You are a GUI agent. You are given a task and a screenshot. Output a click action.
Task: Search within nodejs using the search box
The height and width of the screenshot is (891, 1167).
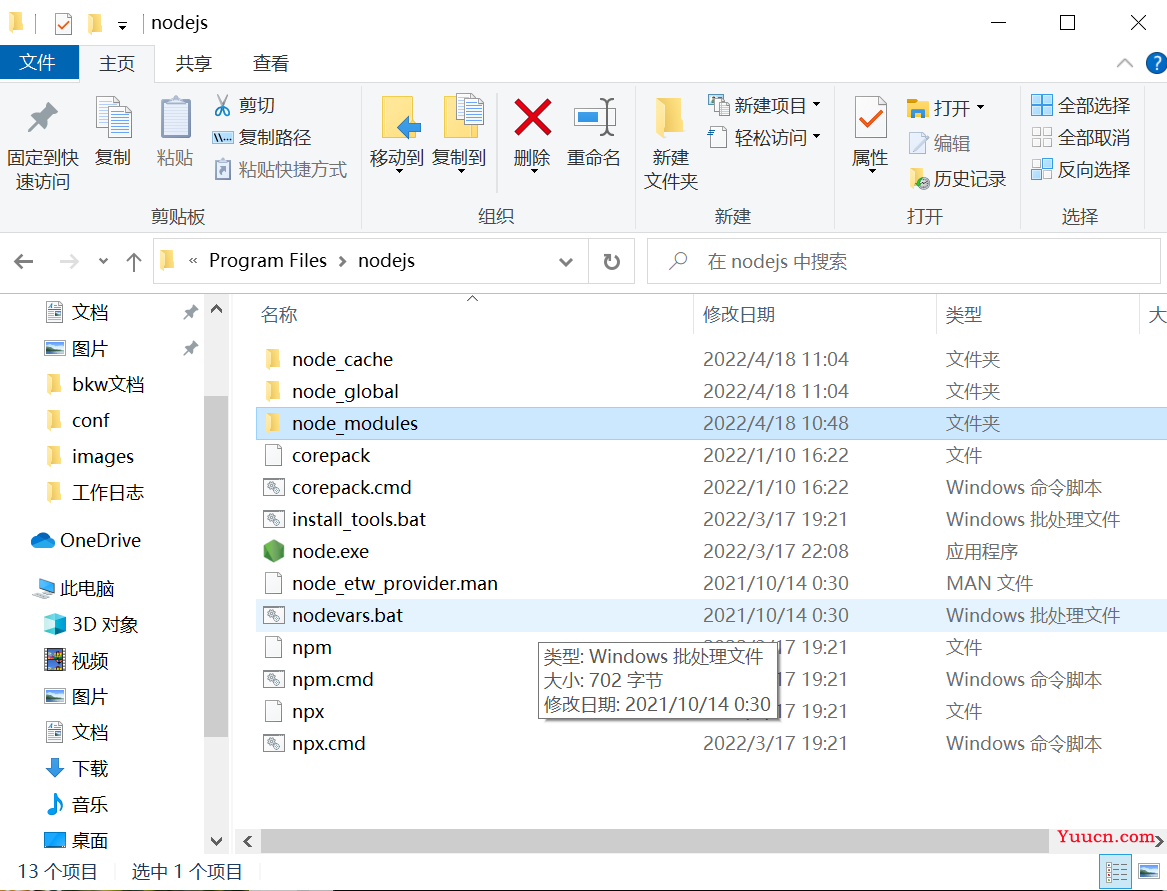[904, 261]
